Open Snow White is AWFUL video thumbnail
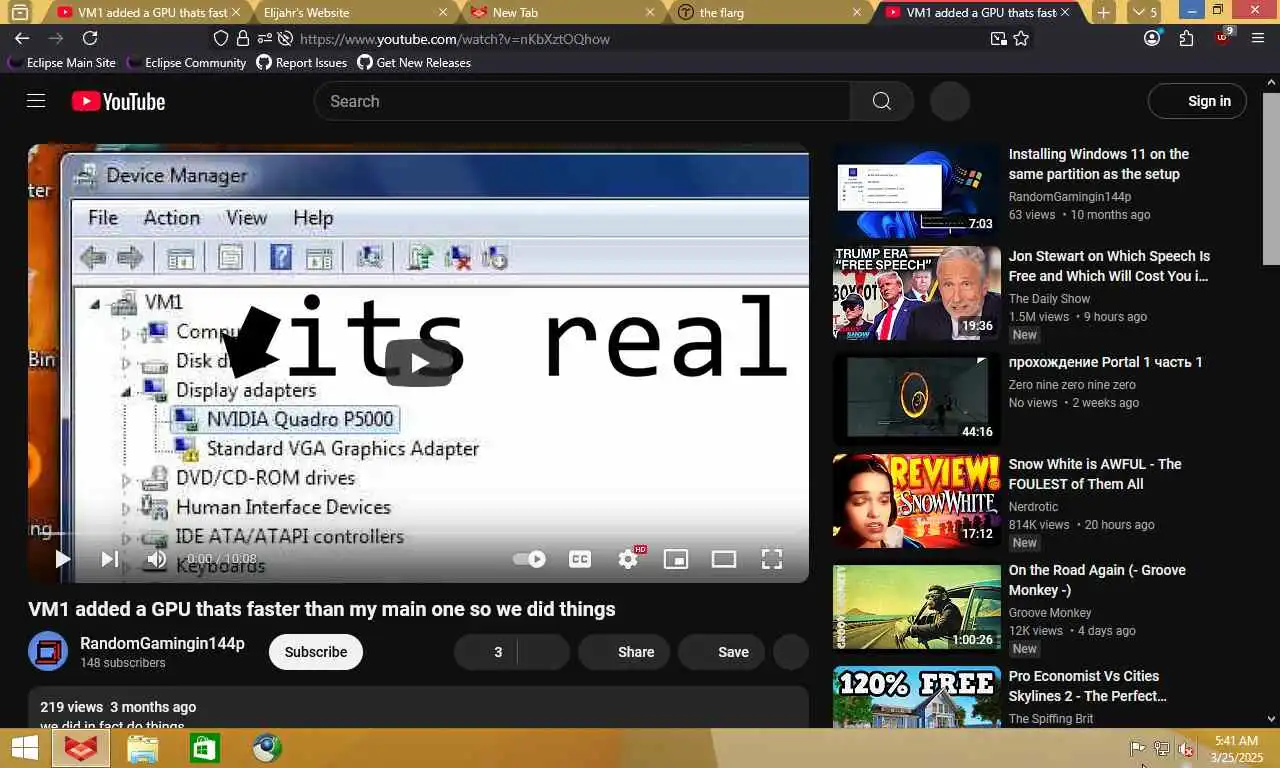Viewport: 1280px width, 768px height. [x=917, y=501]
